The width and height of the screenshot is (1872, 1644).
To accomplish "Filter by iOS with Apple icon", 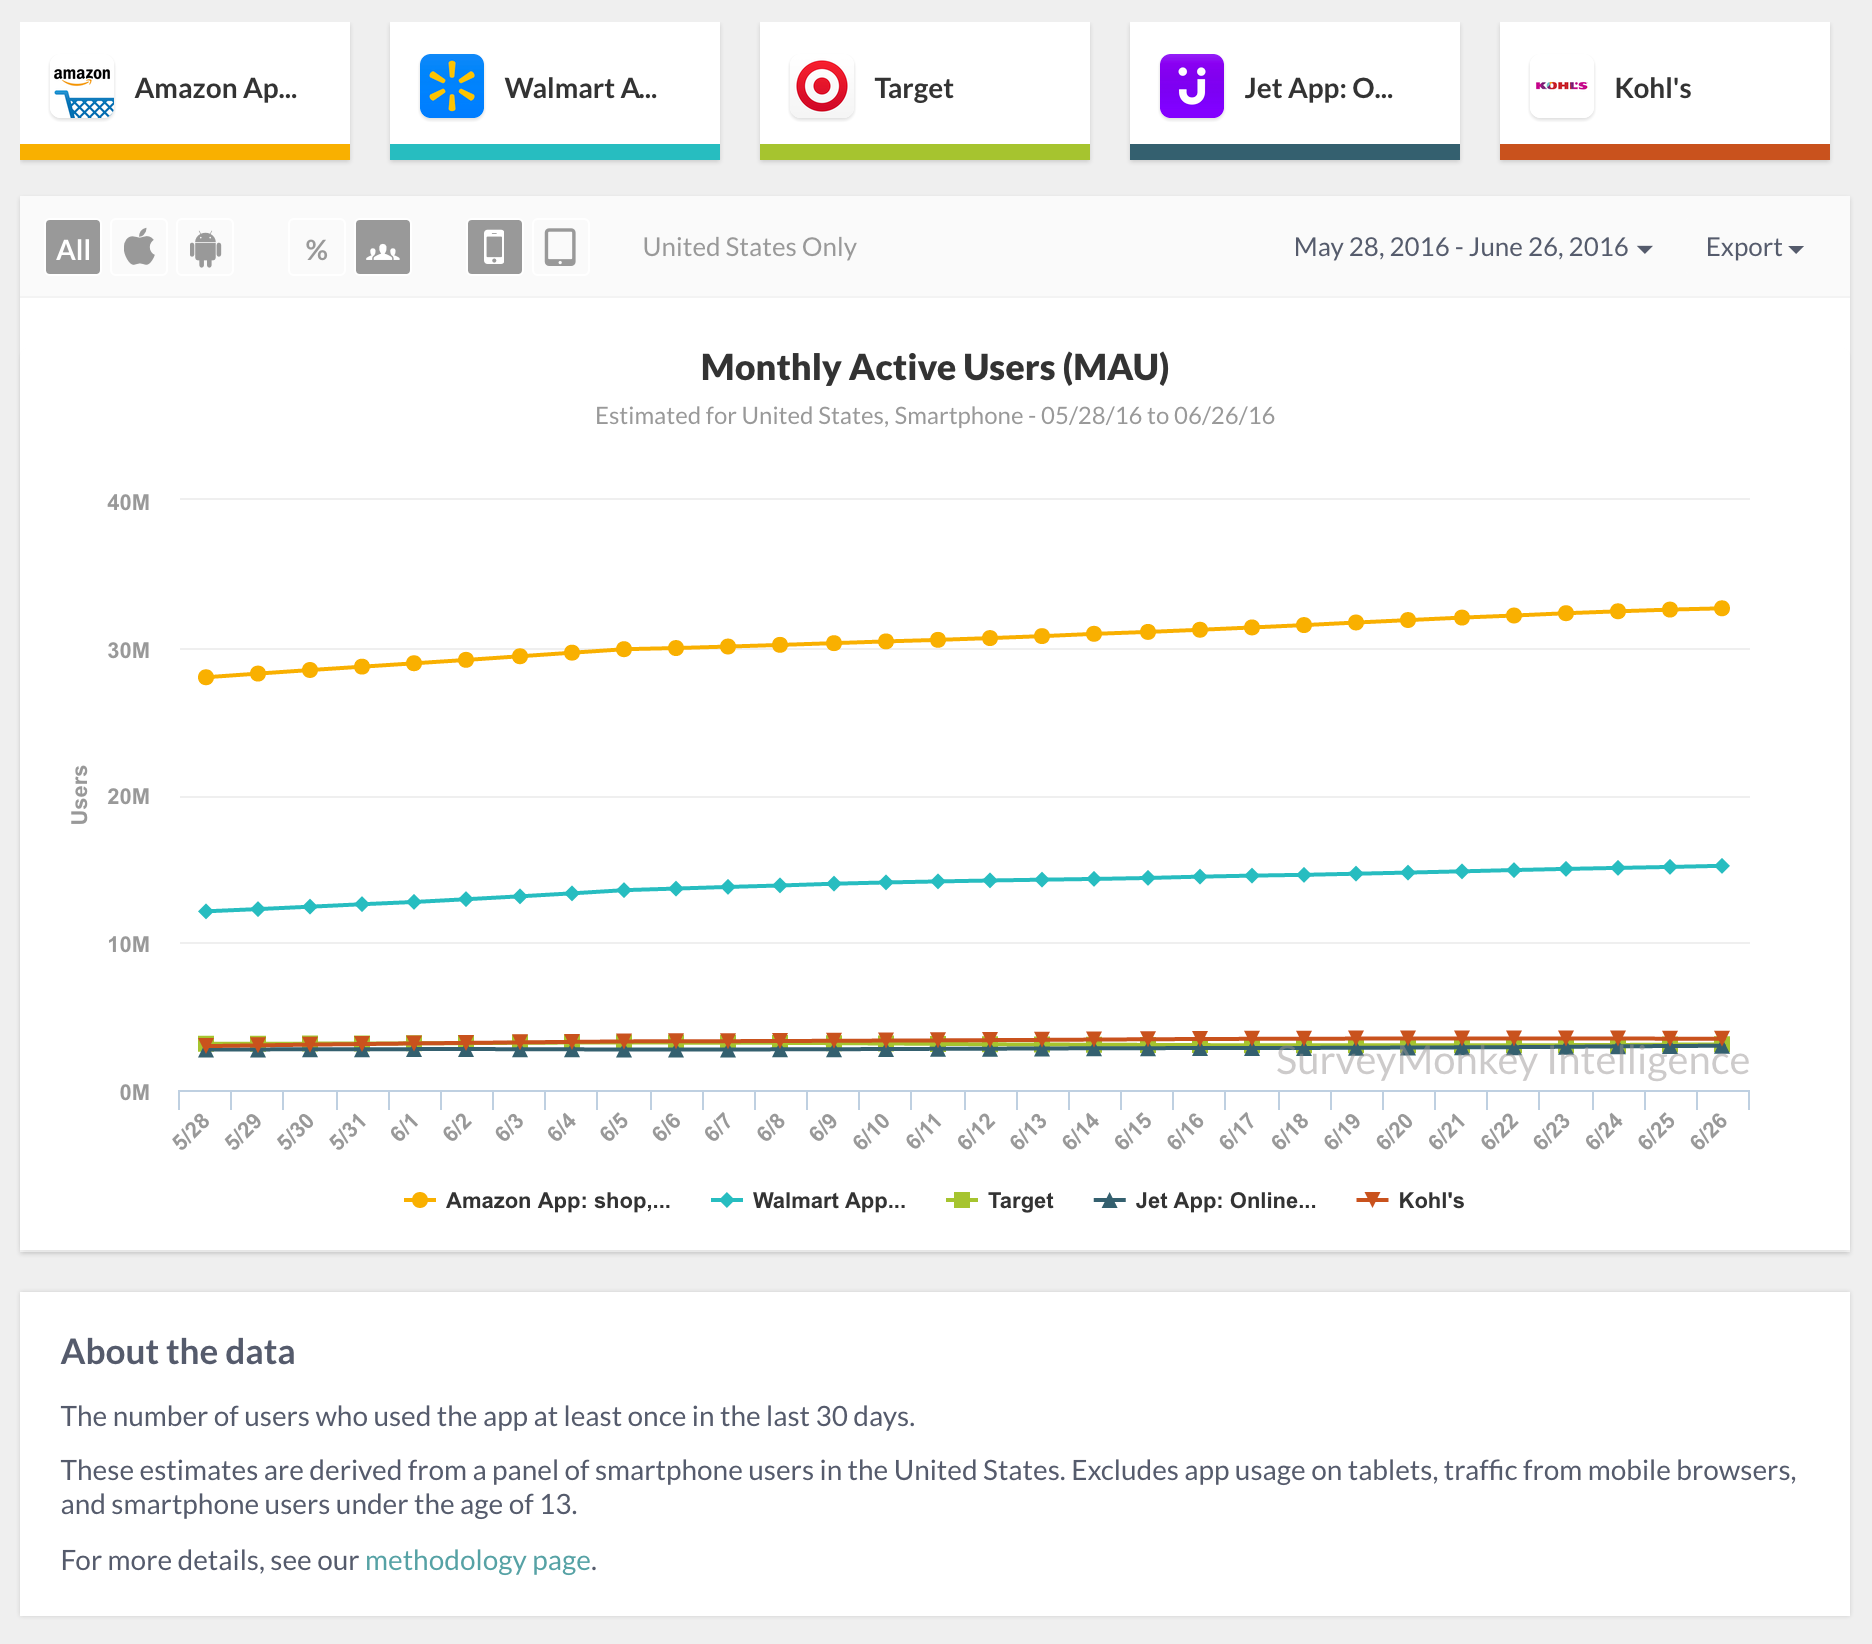I will tap(139, 247).
